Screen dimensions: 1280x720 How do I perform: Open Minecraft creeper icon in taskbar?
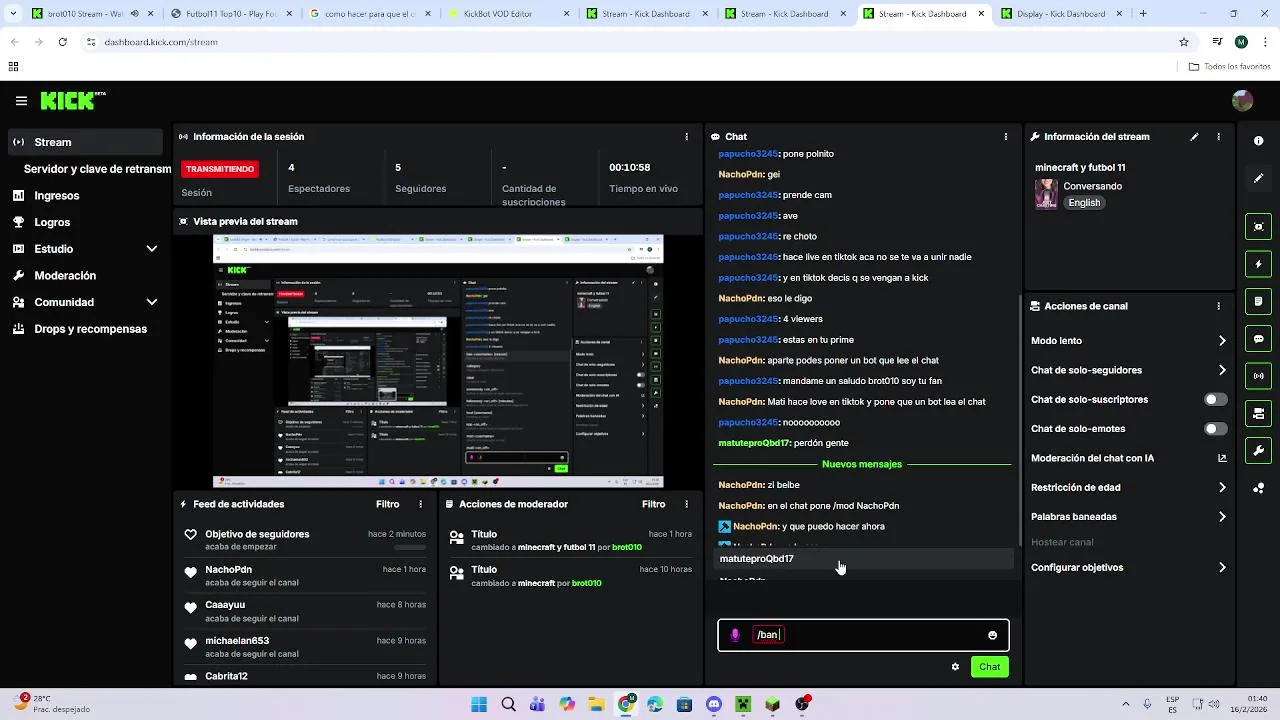point(743,704)
